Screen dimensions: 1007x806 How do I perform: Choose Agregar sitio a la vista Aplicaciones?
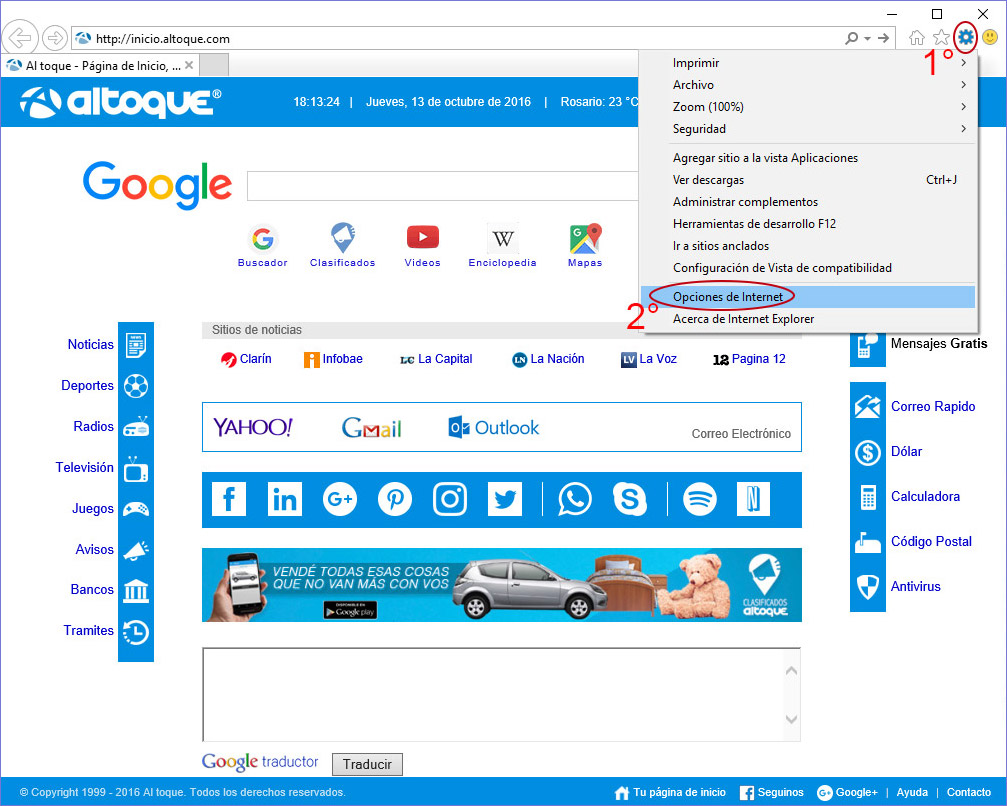[808, 158]
